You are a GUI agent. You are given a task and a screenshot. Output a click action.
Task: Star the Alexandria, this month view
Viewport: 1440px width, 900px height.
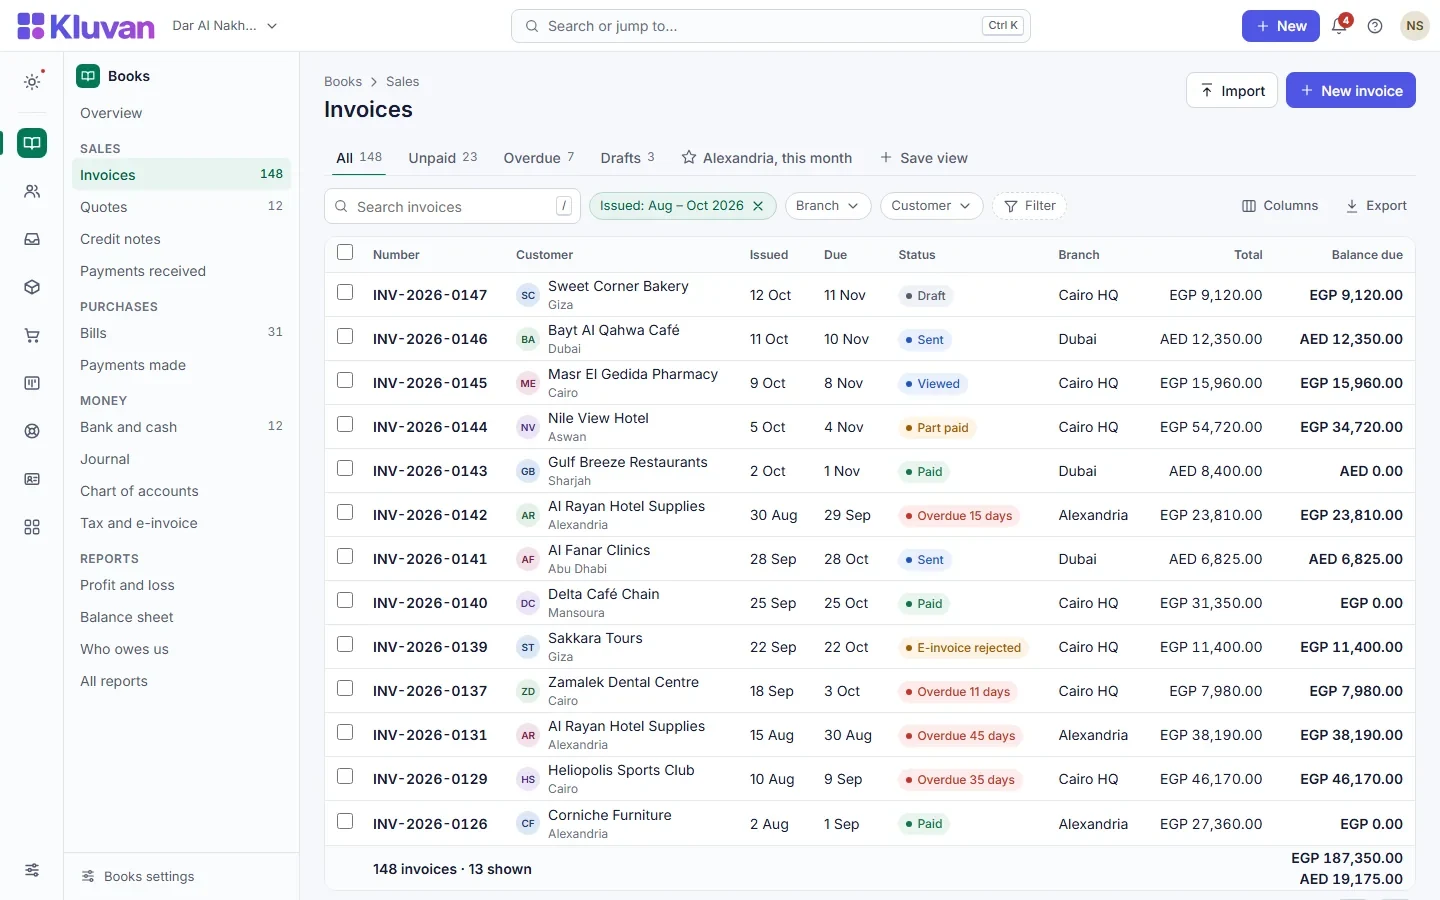689,158
